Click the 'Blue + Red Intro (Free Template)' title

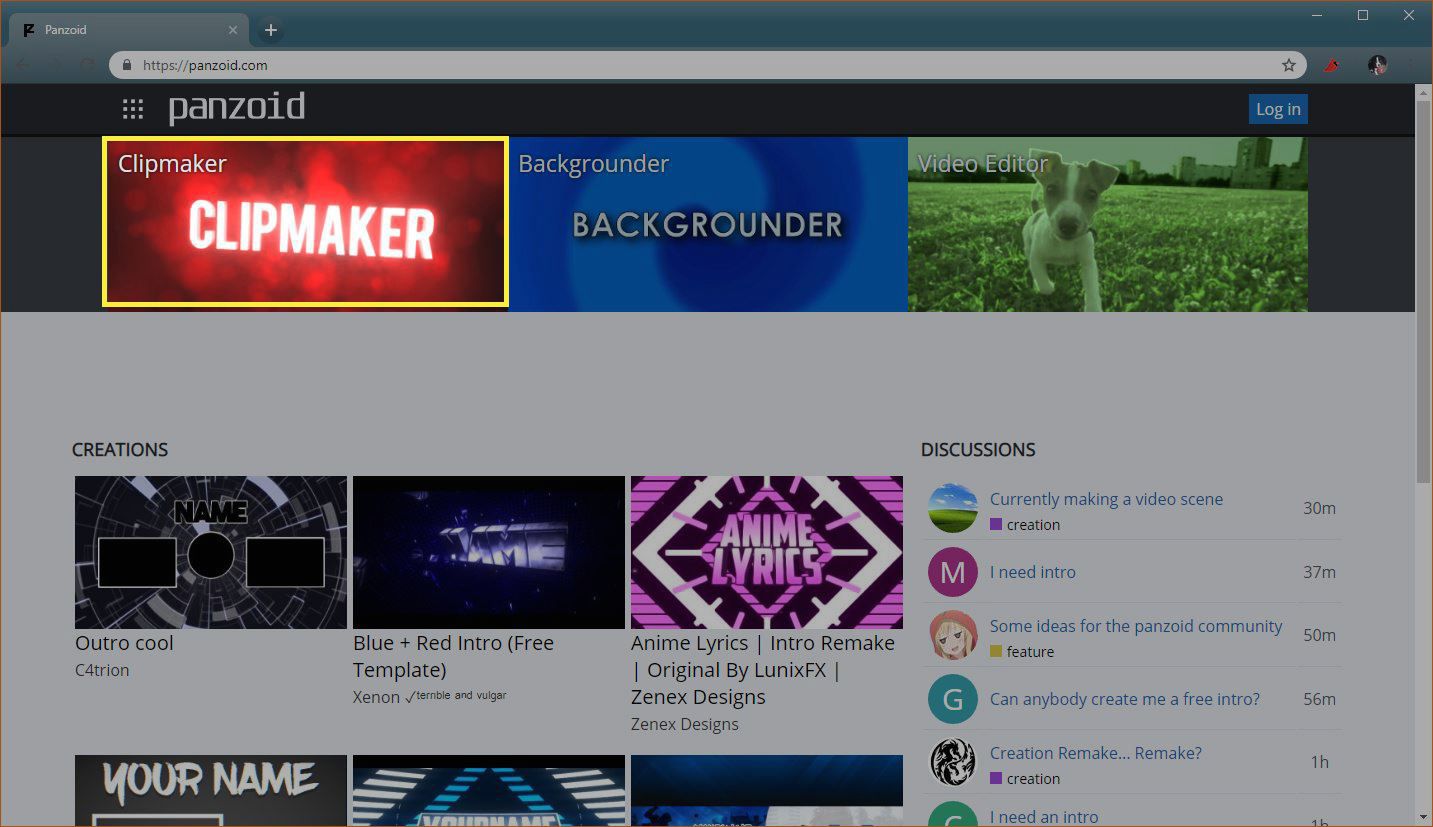[453, 656]
